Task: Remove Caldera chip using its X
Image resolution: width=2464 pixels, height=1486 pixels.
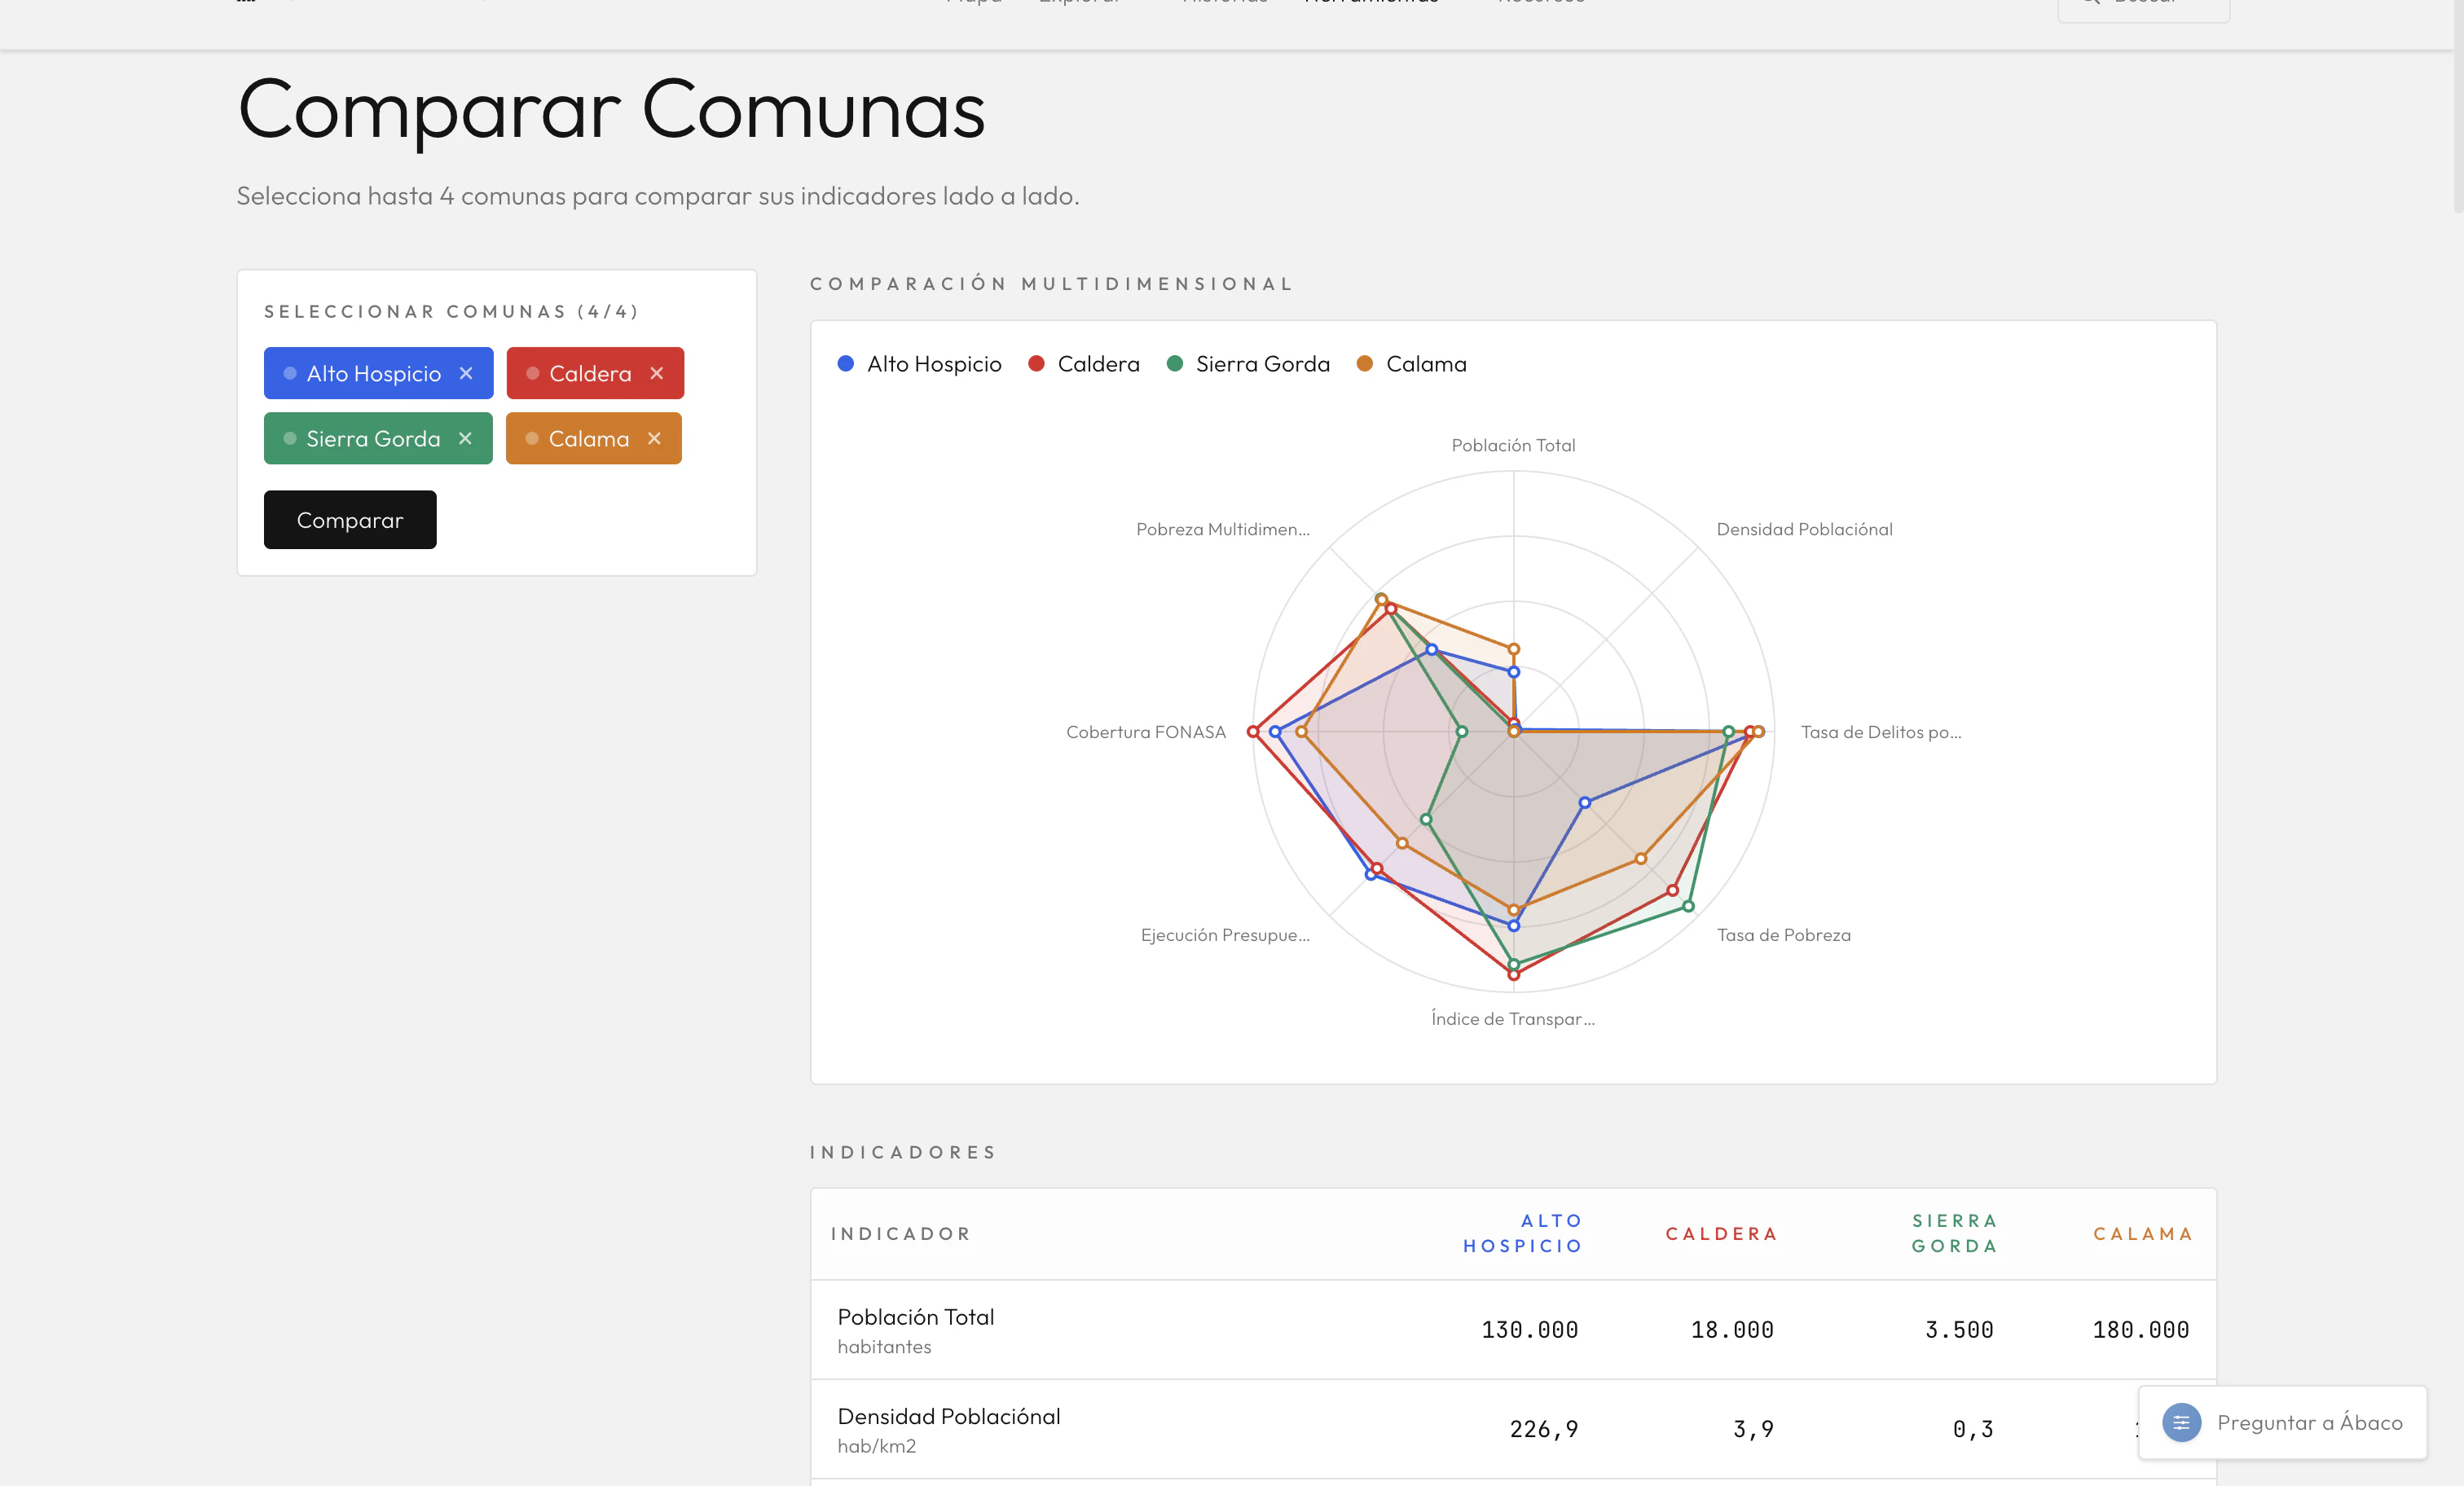Action: click(657, 373)
